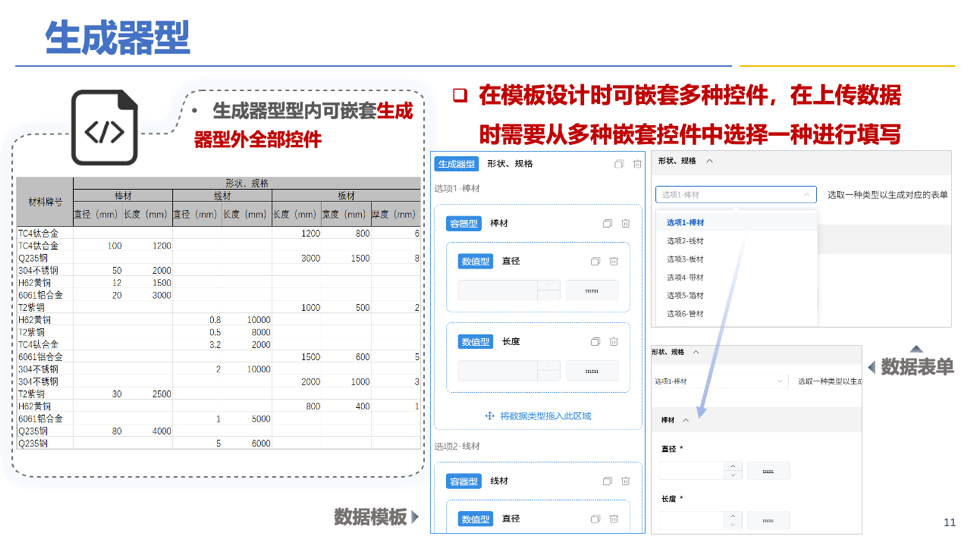This screenshot has height=546, width=971.
Task: Click the 生成器型 blue tag
Action: 457,164
